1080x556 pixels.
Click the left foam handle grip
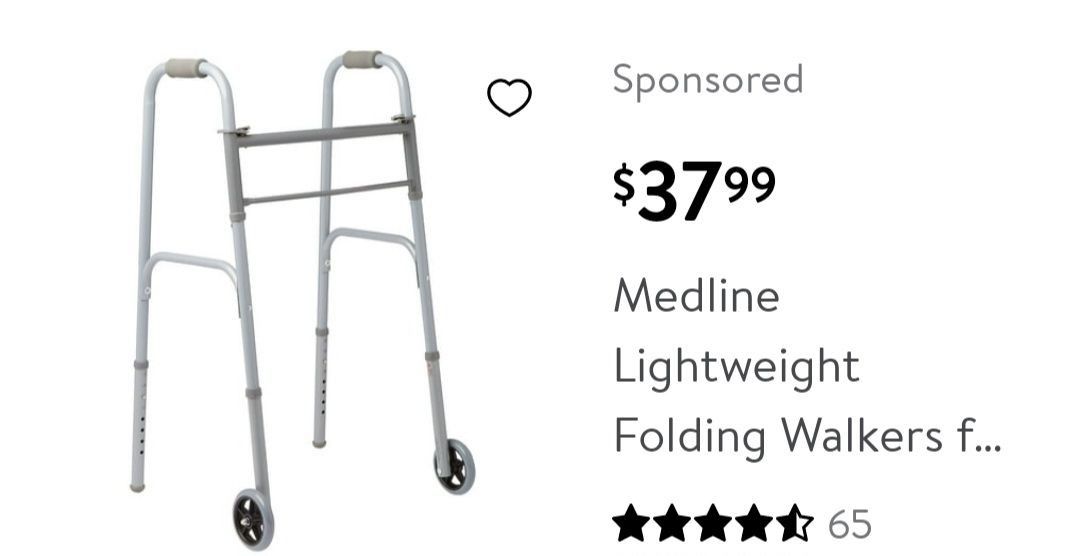185,68
